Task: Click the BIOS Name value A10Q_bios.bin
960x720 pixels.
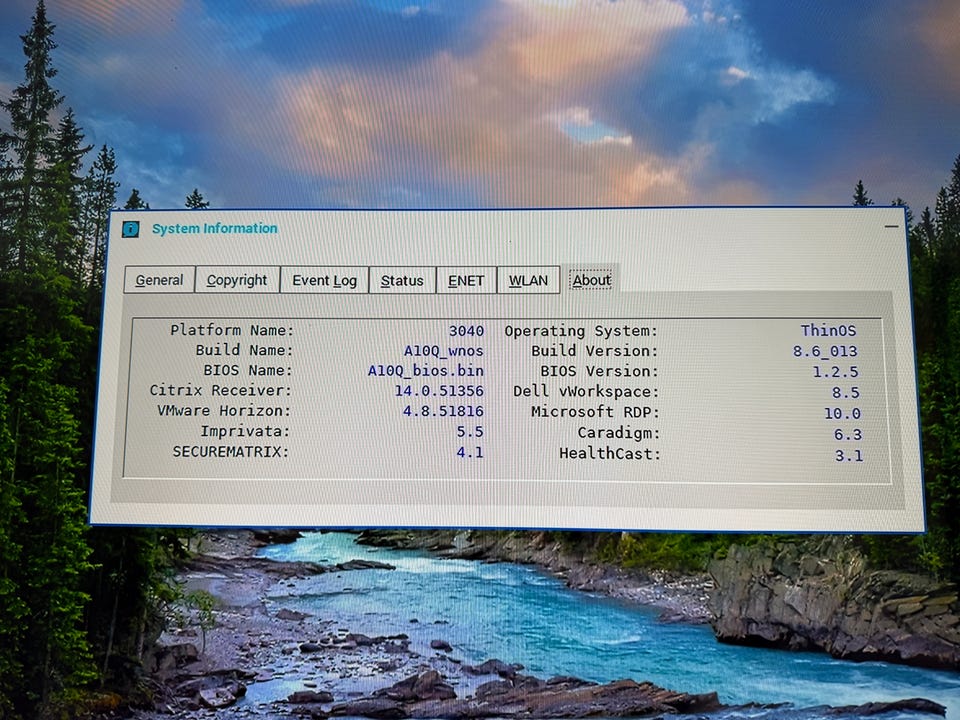Action: pyautogui.click(x=426, y=371)
